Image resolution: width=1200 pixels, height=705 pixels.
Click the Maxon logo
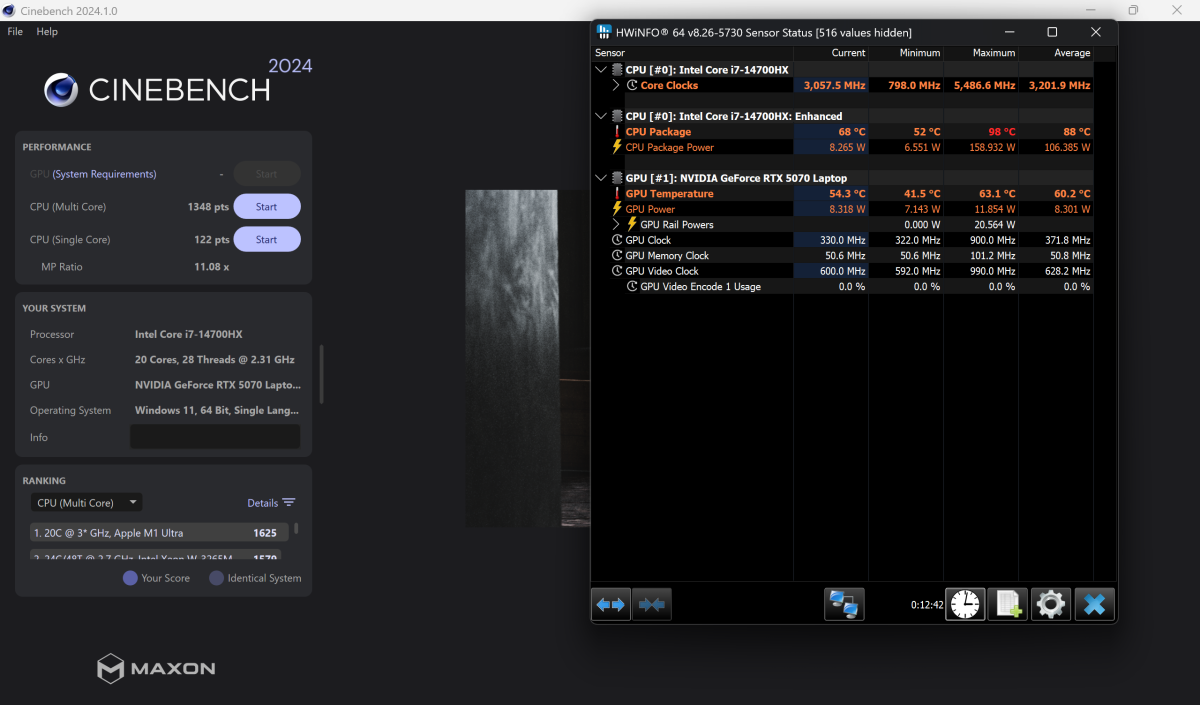(x=156, y=668)
